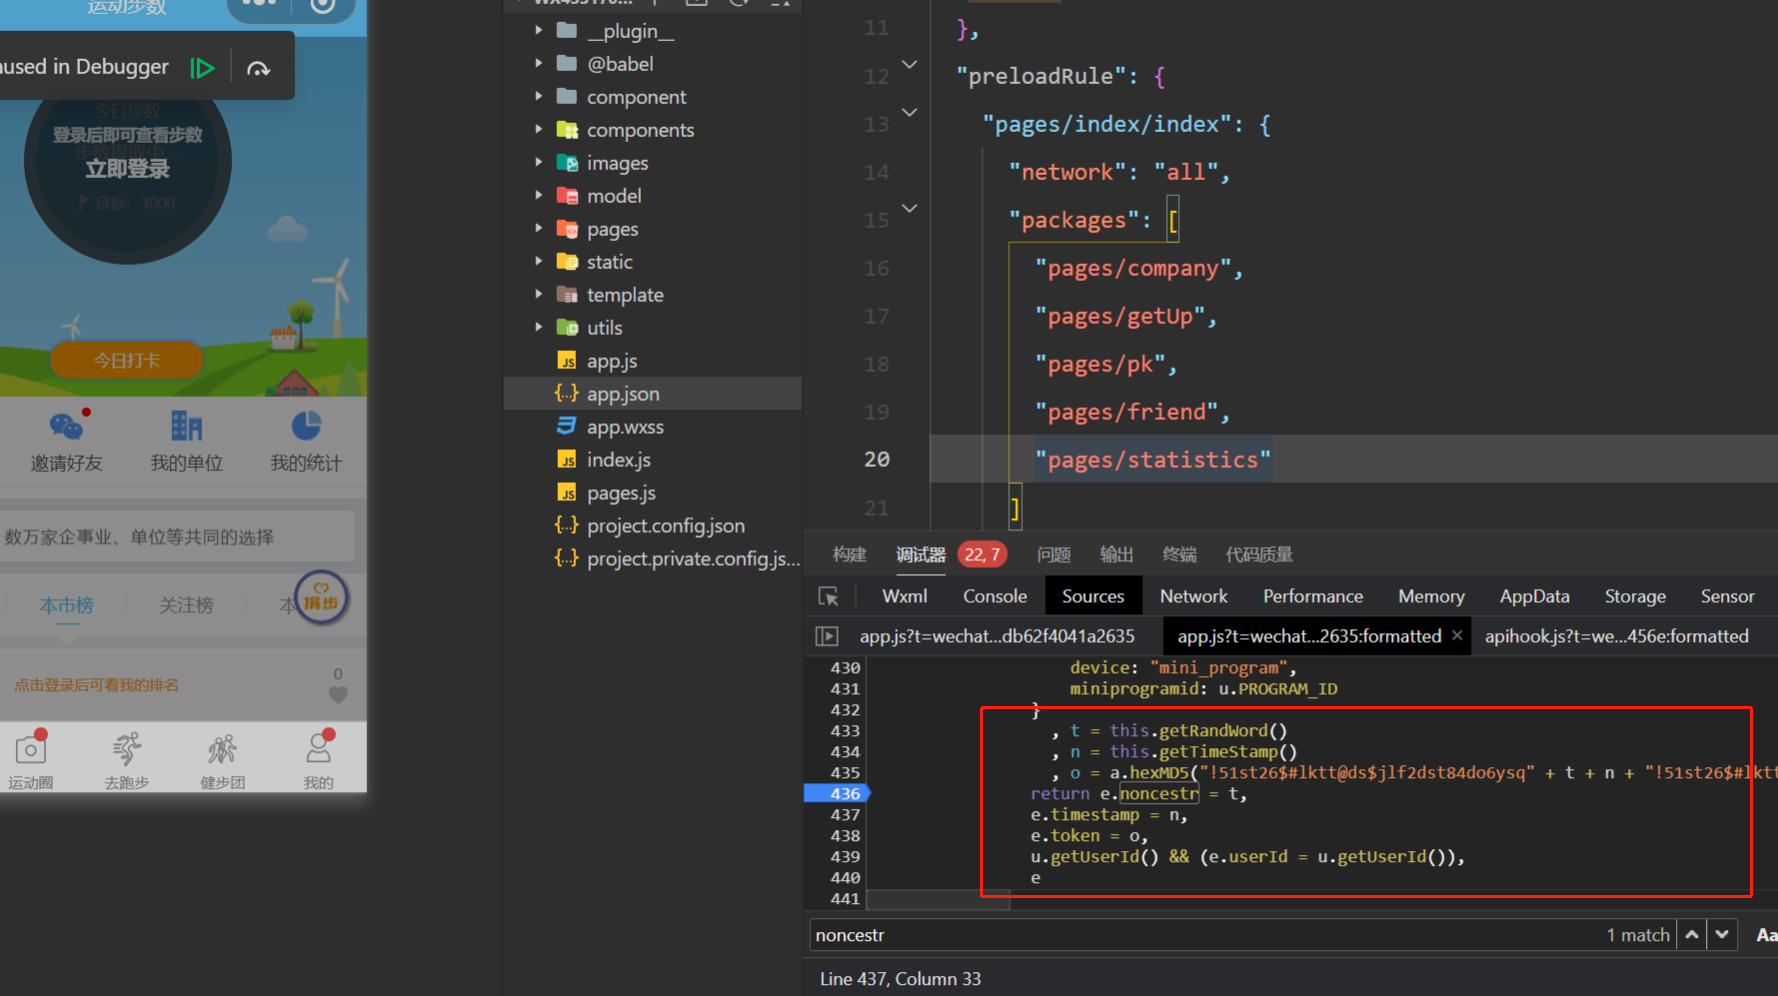Open 我的单位 building icon
Screen dimensions: 1778x996
186,427
